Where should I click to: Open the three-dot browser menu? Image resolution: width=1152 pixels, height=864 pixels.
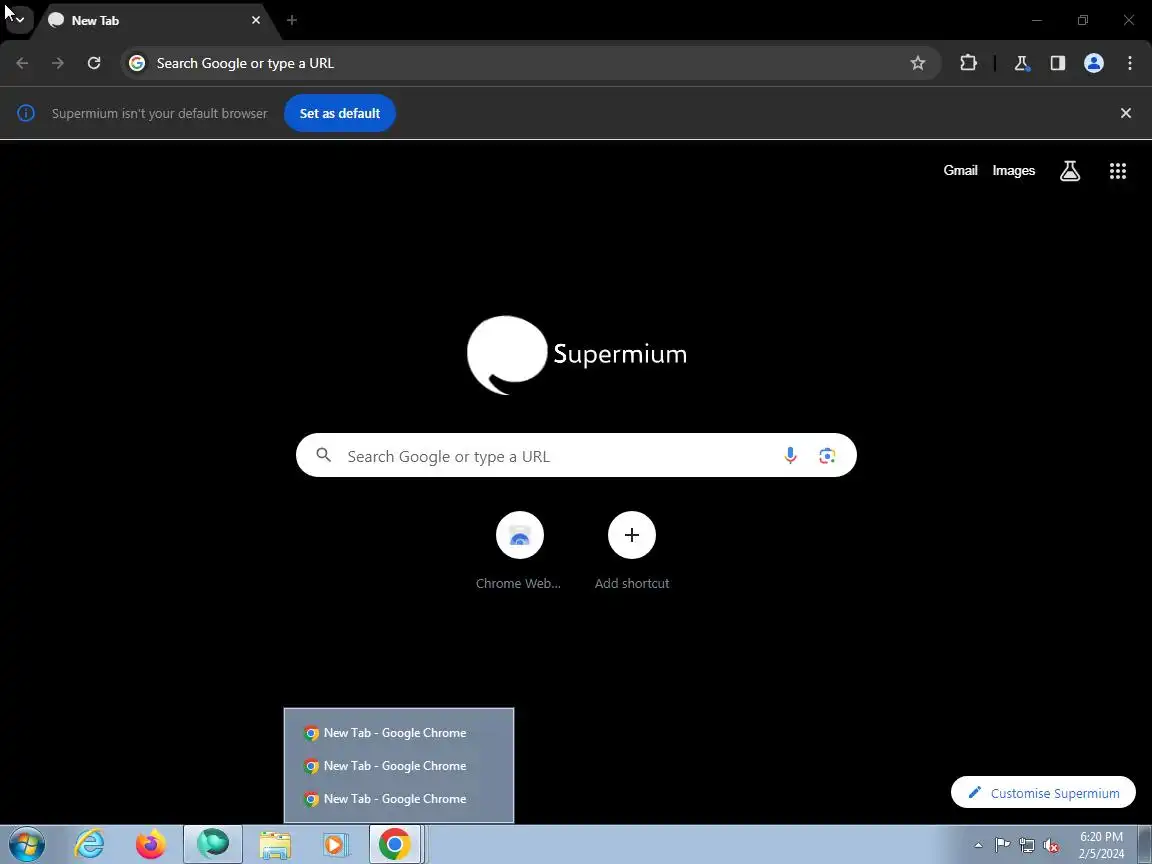tap(1130, 63)
